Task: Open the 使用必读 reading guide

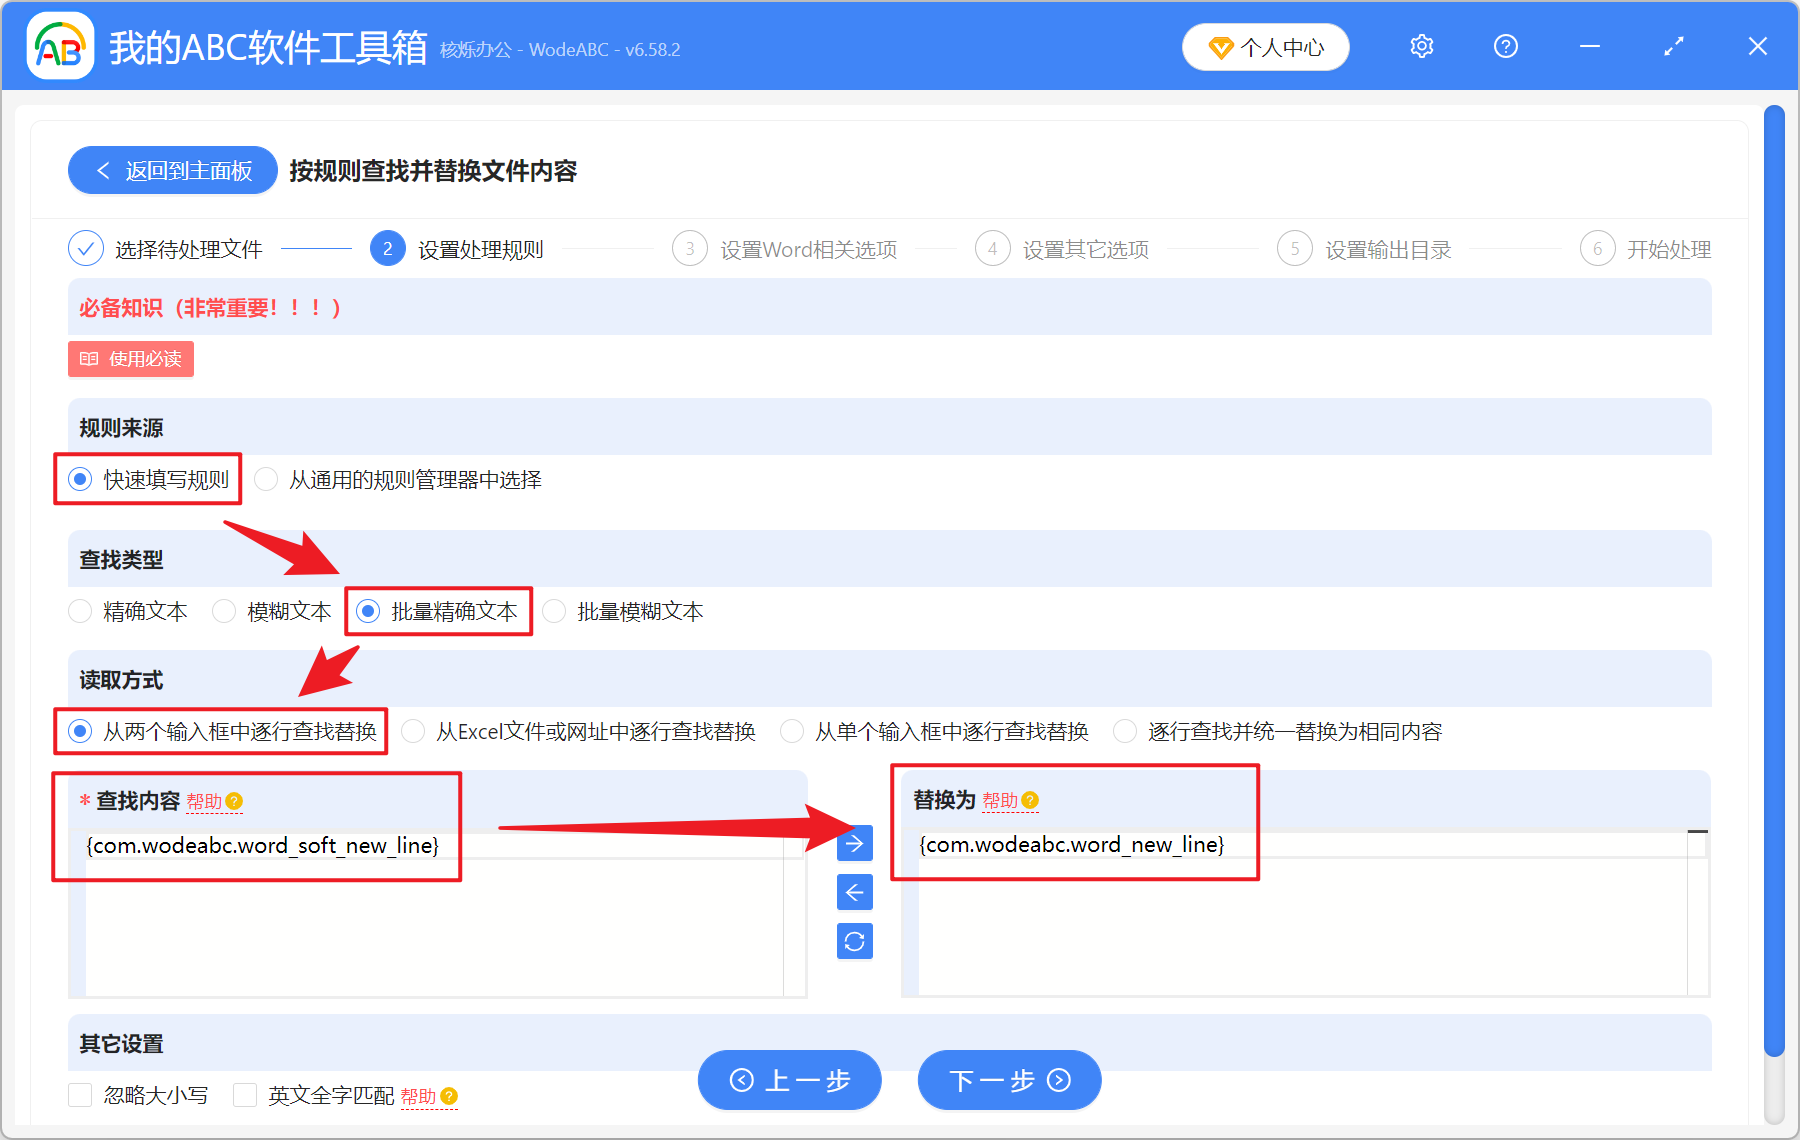Action: click(130, 359)
